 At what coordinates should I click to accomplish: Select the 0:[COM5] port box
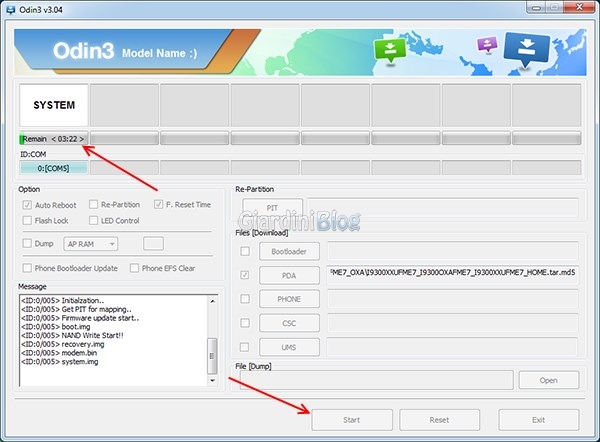(x=54, y=168)
